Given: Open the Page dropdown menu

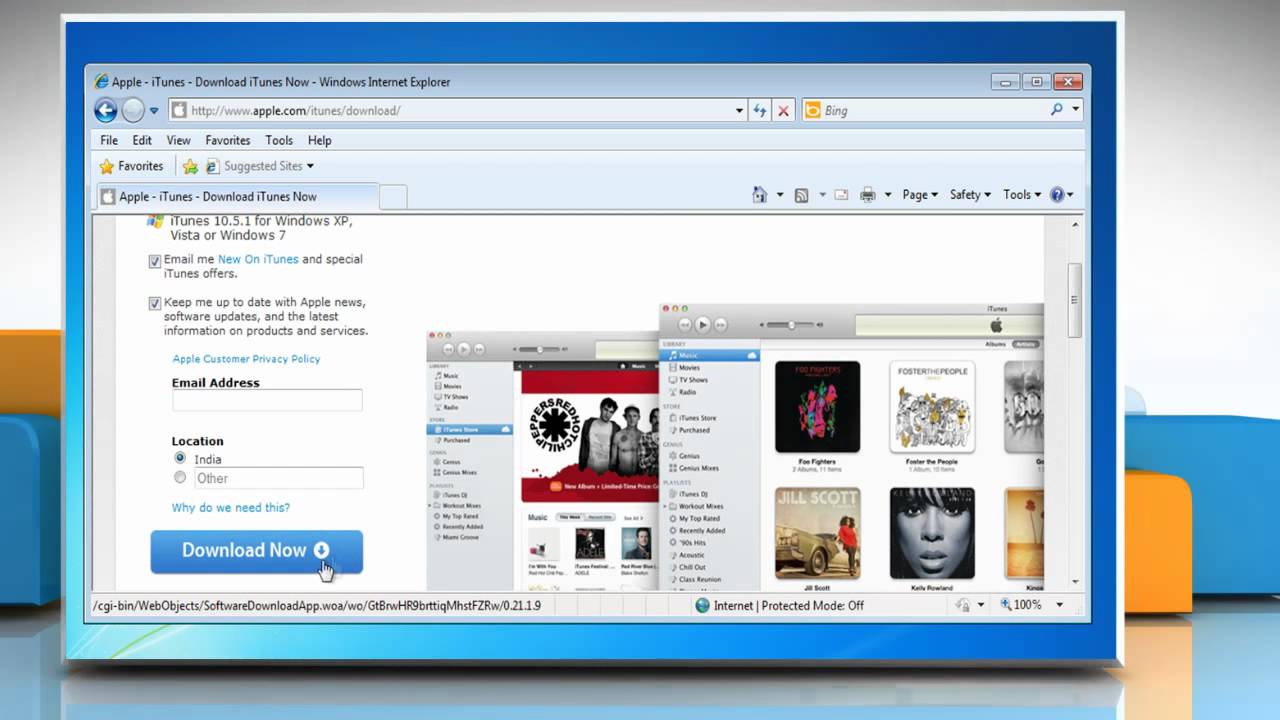Looking at the screenshot, I should pos(920,195).
